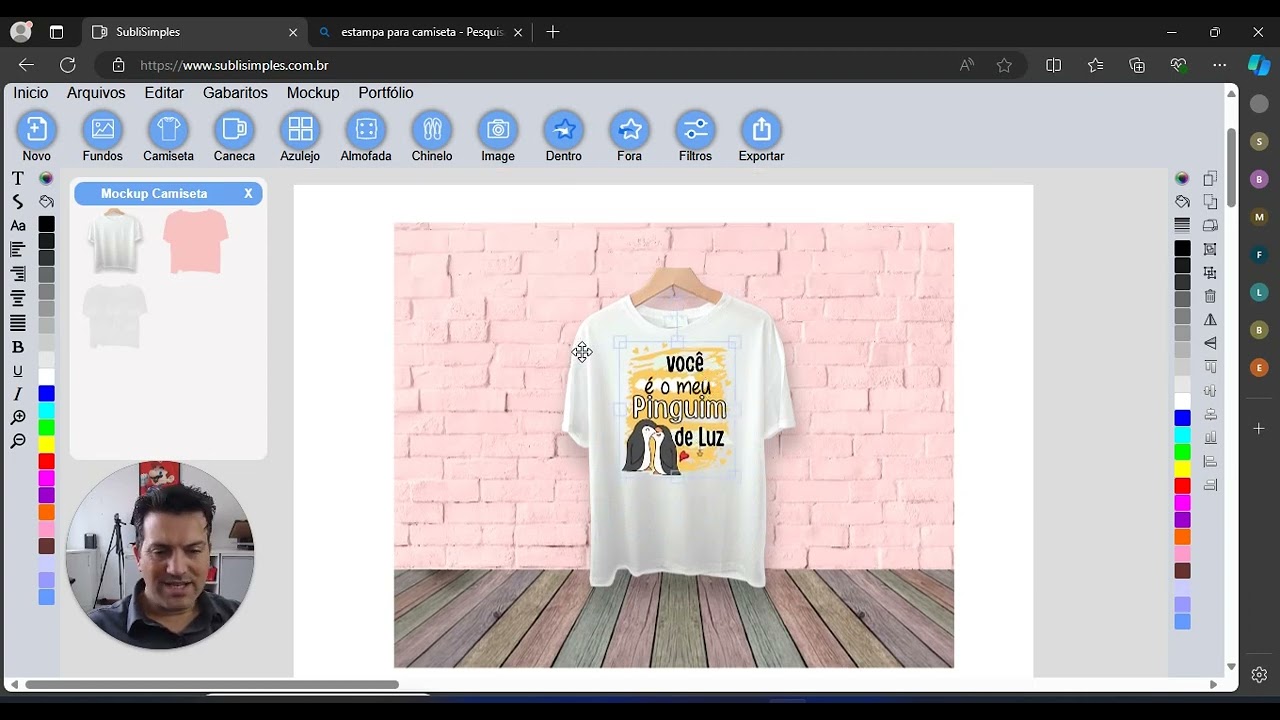Select black swatch in left palette
Image resolution: width=1280 pixels, height=720 pixels.
pyautogui.click(x=46, y=224)
